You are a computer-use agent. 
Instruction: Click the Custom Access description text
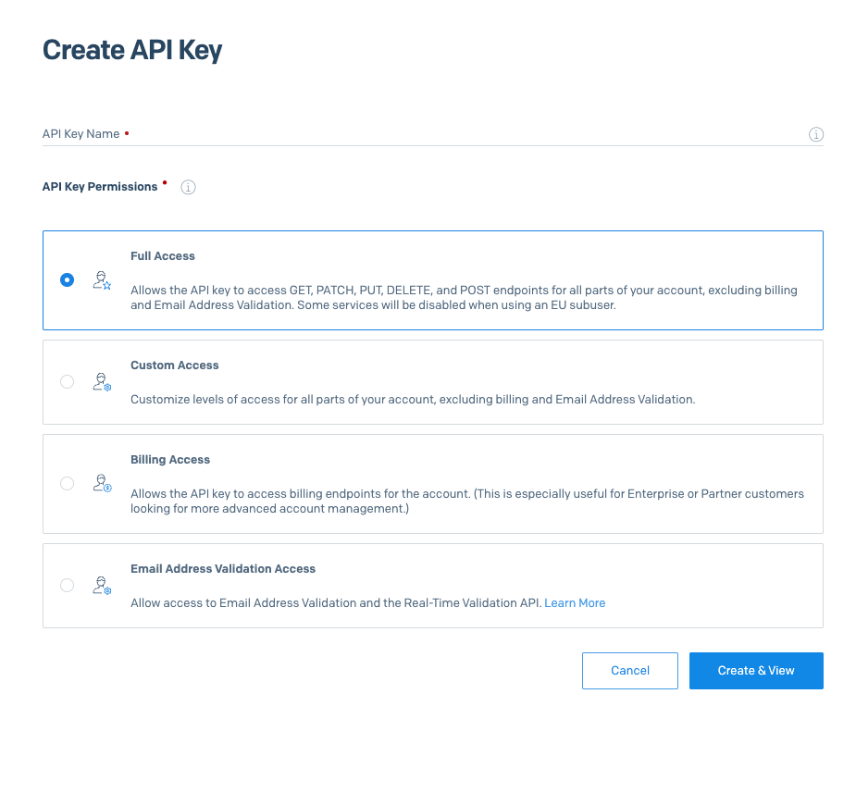click(413, 399)
